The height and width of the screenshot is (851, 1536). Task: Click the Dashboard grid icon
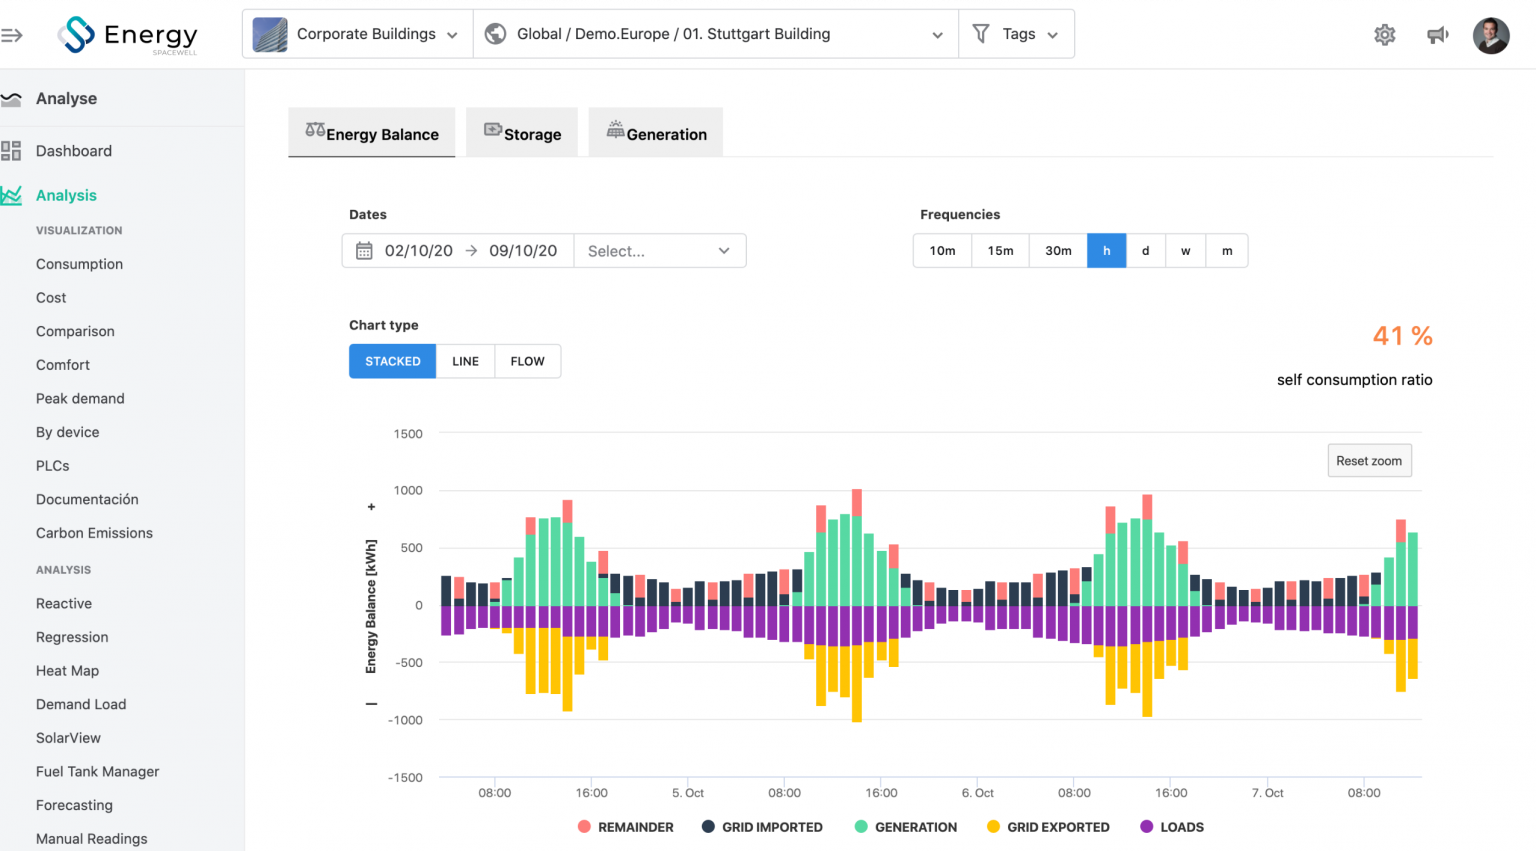(x=11, y=151)
